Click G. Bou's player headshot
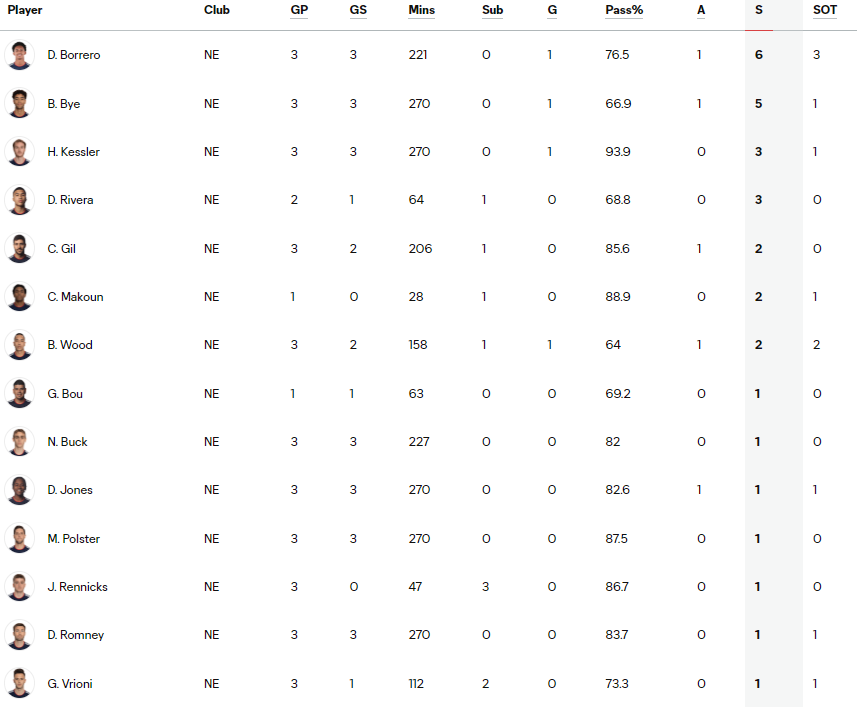 (20, 393)
